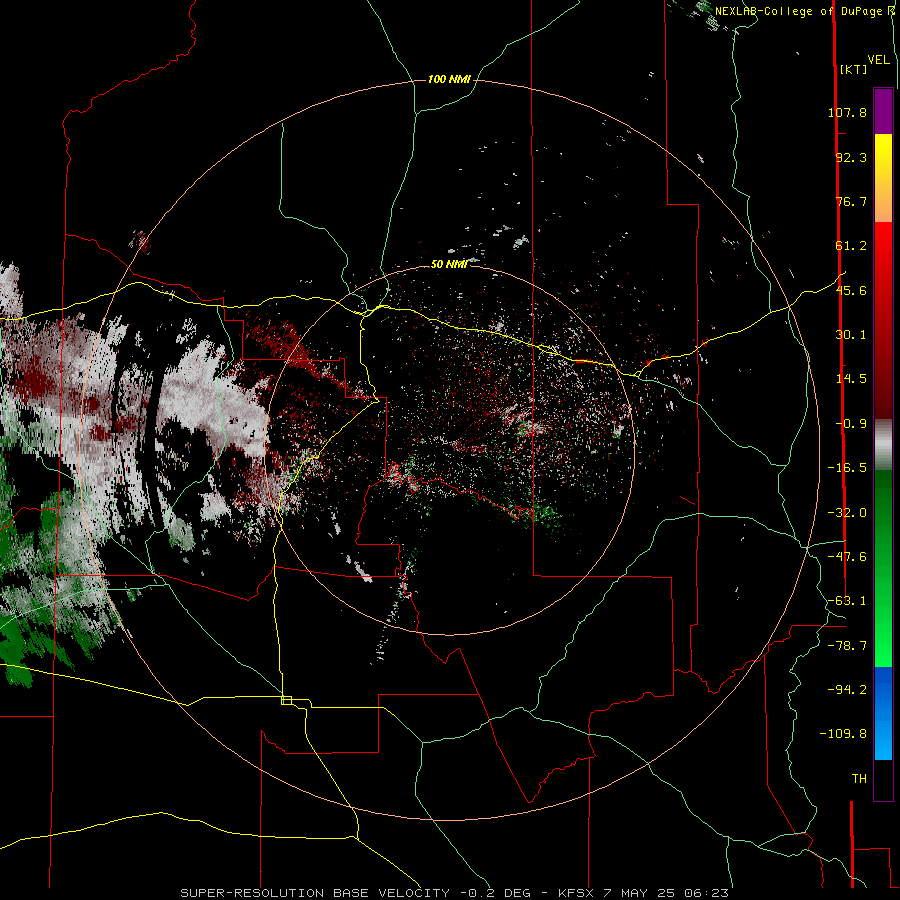The image size is (900, 900).
Task: Click the "KFSX" radar site identifier
Action: coord(576,893)
